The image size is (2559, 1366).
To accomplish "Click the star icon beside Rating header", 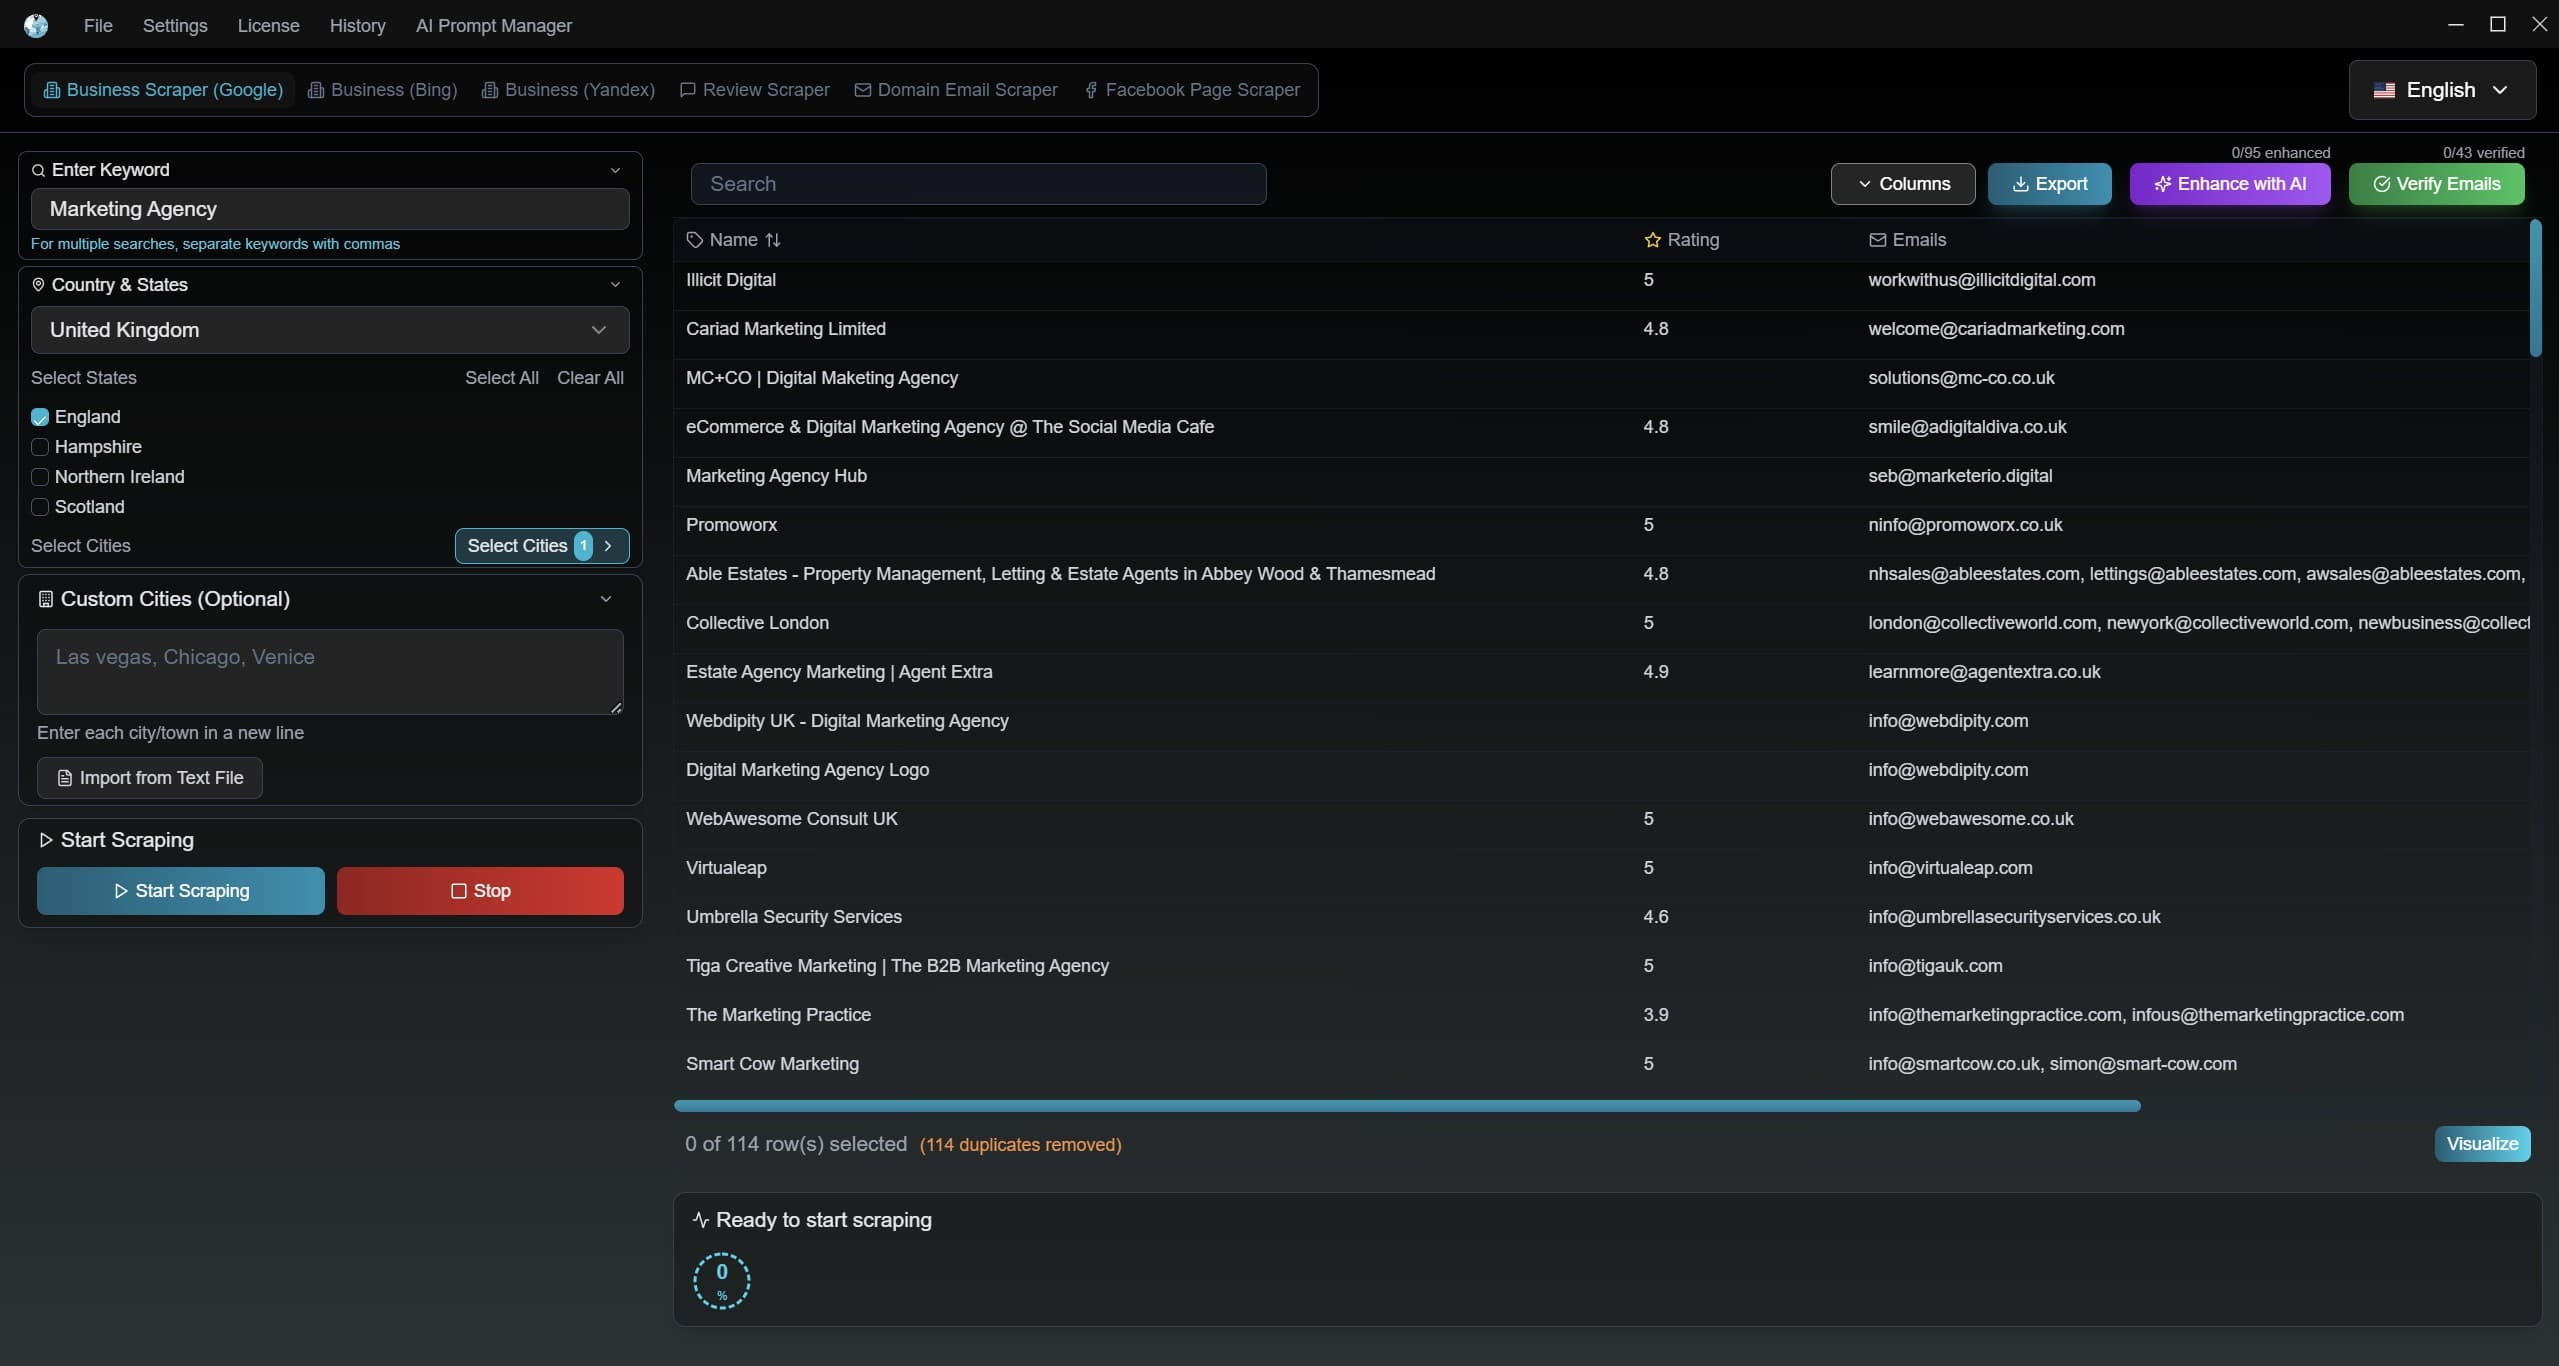I will pyautogui.click(x=1652, y=240).
